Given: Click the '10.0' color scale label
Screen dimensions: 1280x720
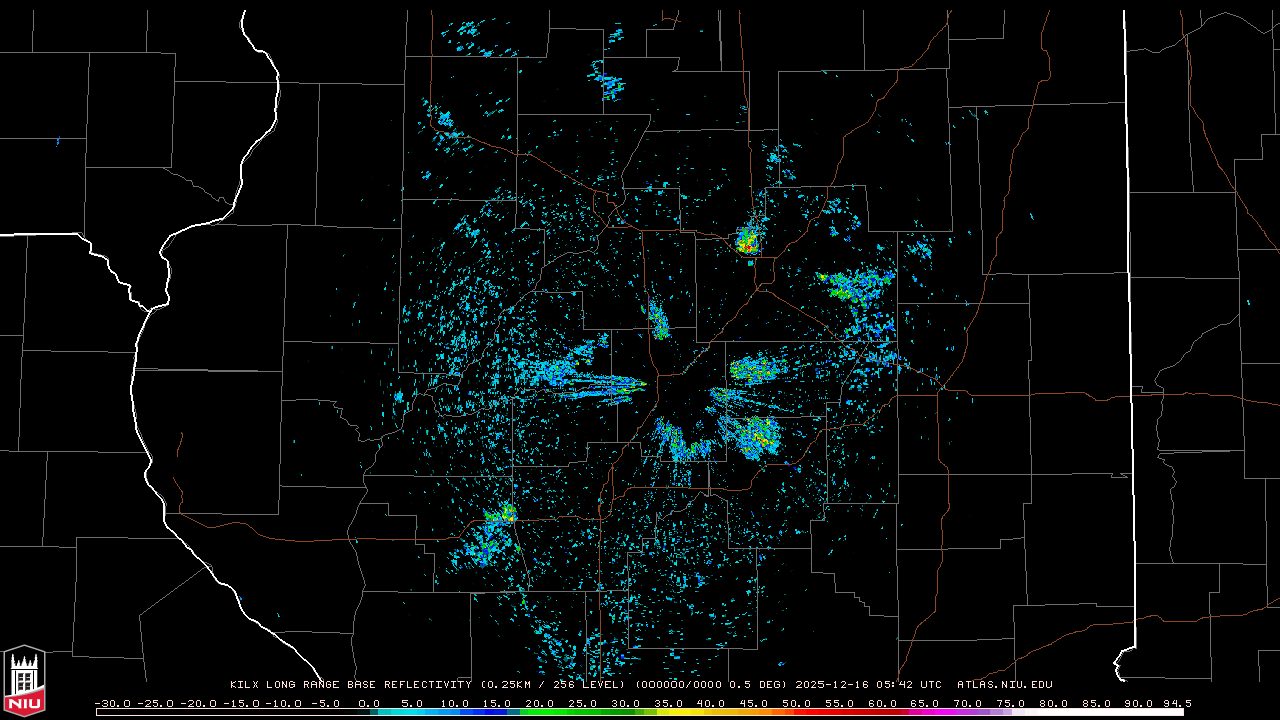Looking at the screenshot, I should click(x=455, y=703).
